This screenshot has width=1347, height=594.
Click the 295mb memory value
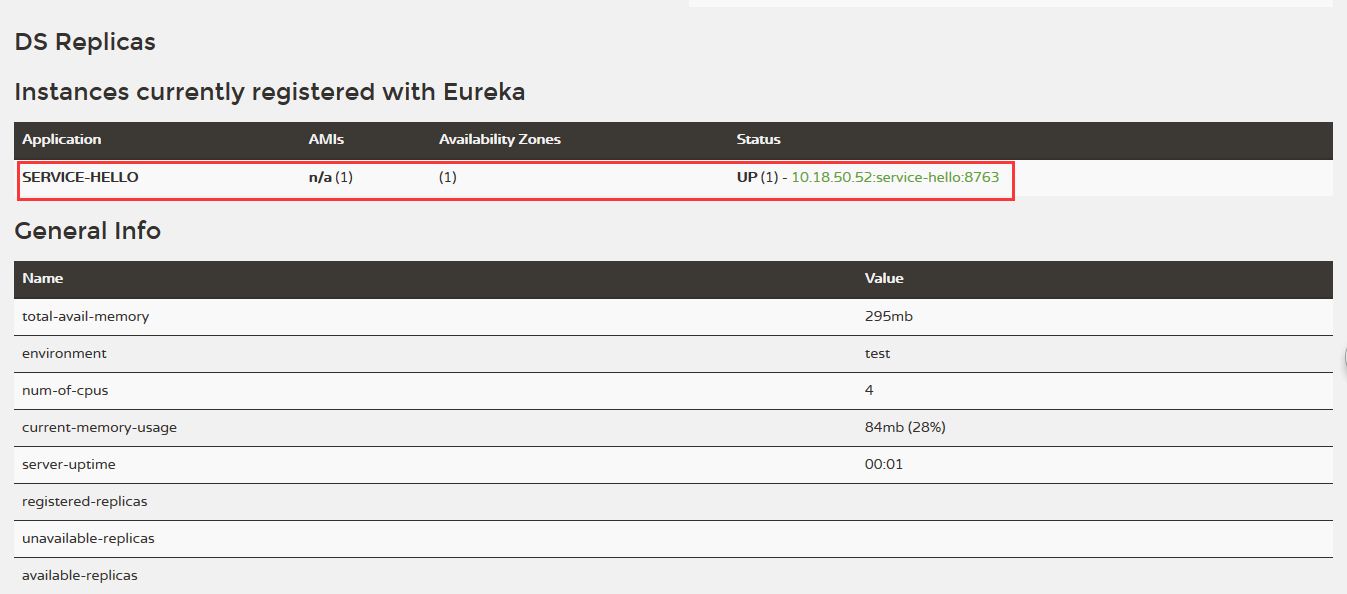click(888, 316)
